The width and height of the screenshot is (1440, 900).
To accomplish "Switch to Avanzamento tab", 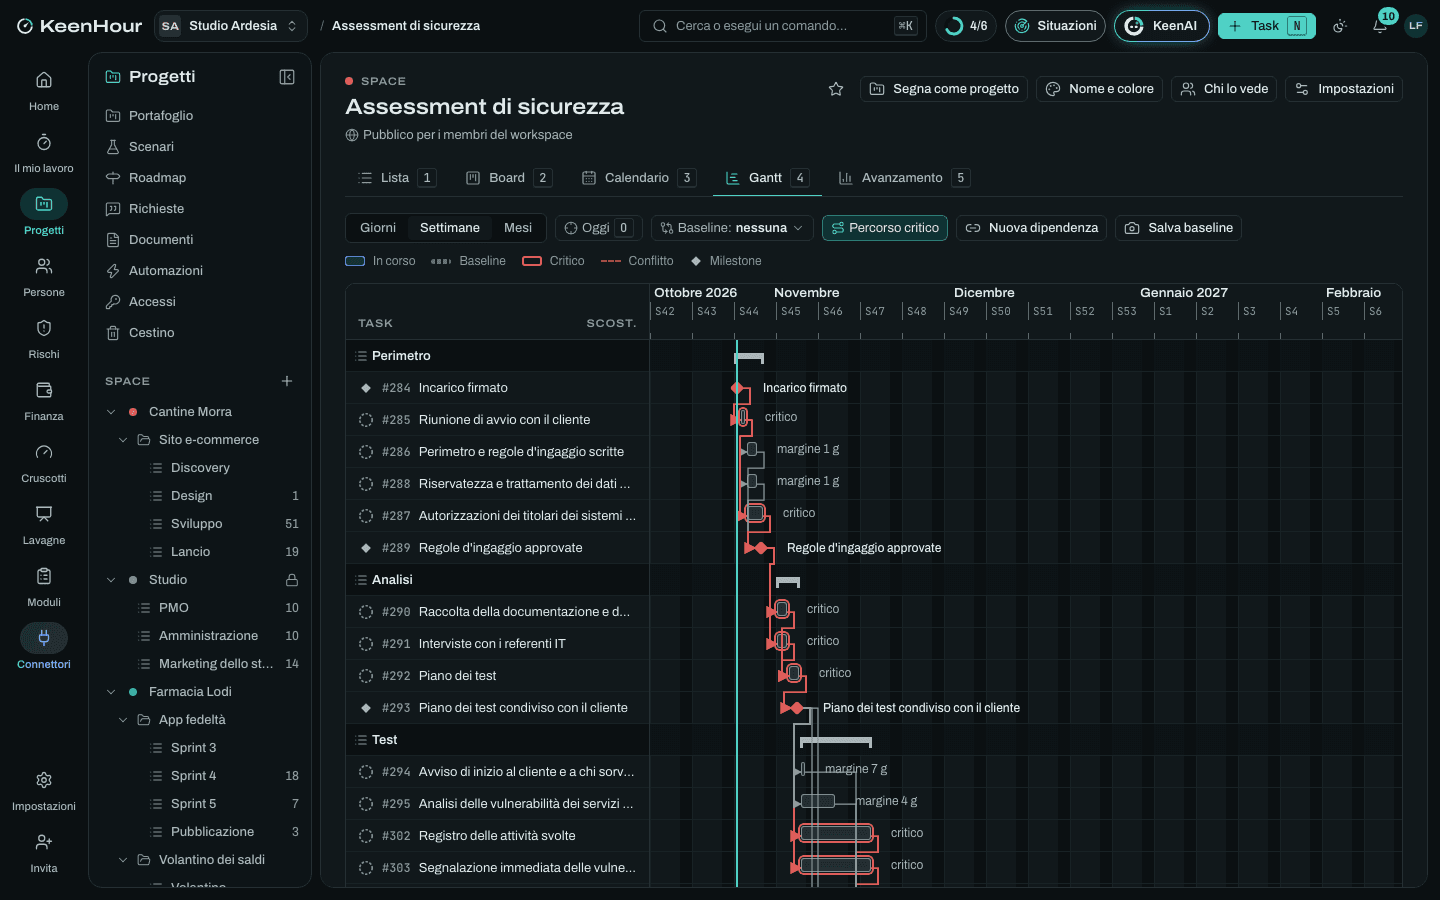I will [x=903, y=178].
